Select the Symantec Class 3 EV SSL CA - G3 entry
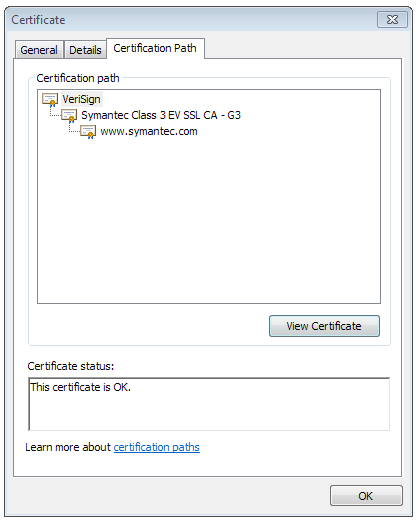Viewport: 418px width, 523px height. coord(161,115)
